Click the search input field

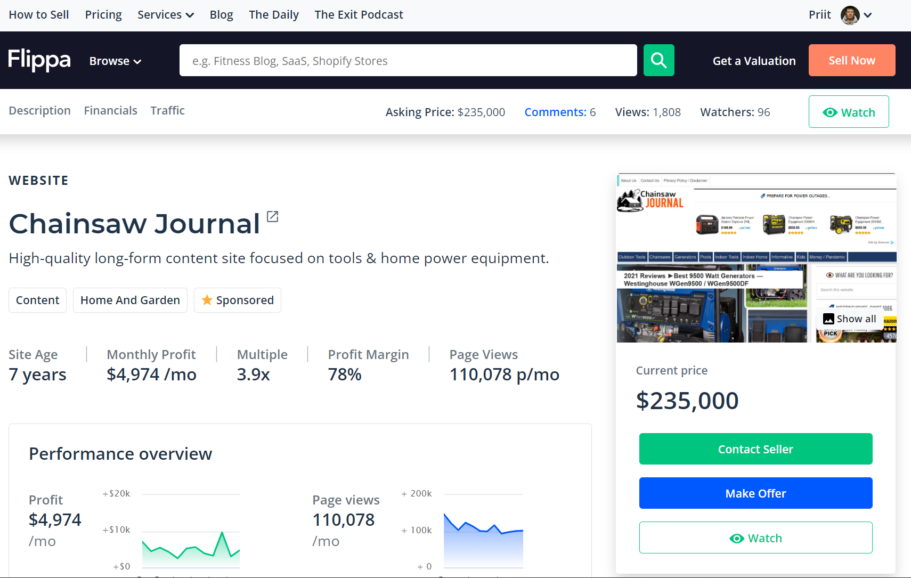[408, 60]
